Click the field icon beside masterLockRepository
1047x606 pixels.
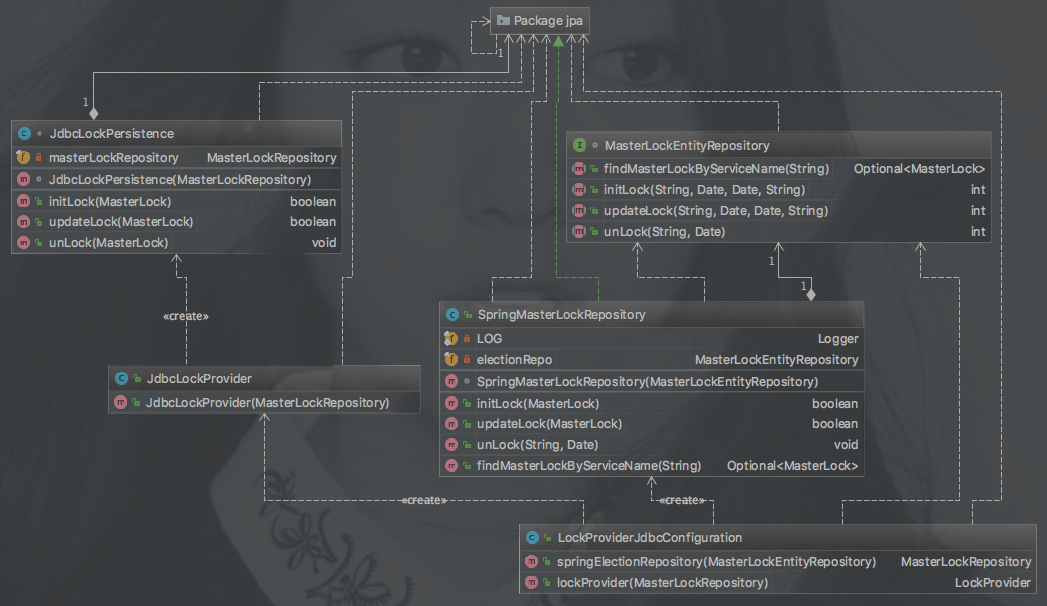[x=24, y=157]
